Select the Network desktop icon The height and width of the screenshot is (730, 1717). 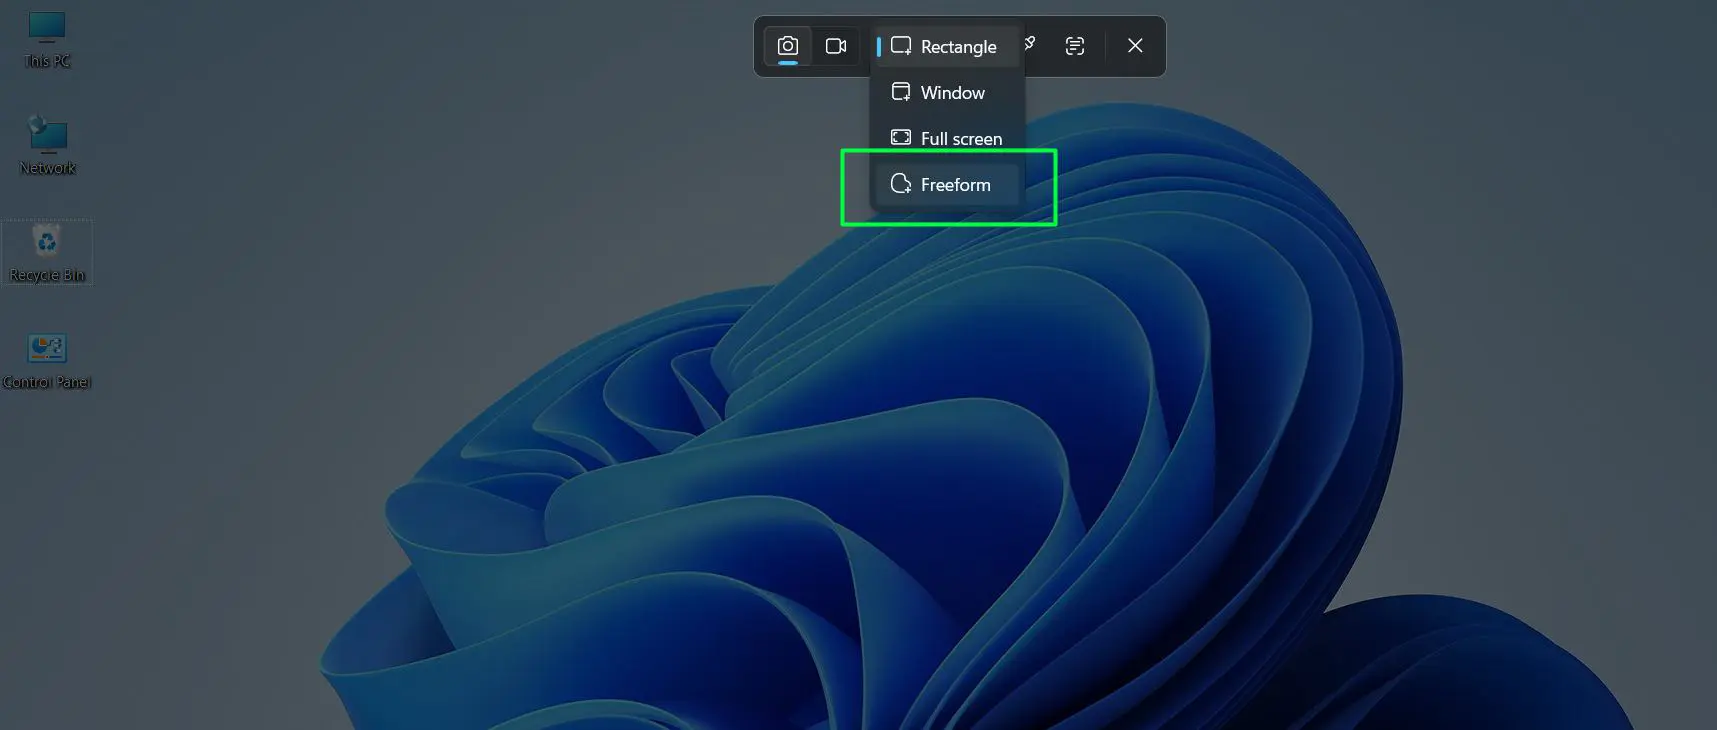[x=47, y=146]
